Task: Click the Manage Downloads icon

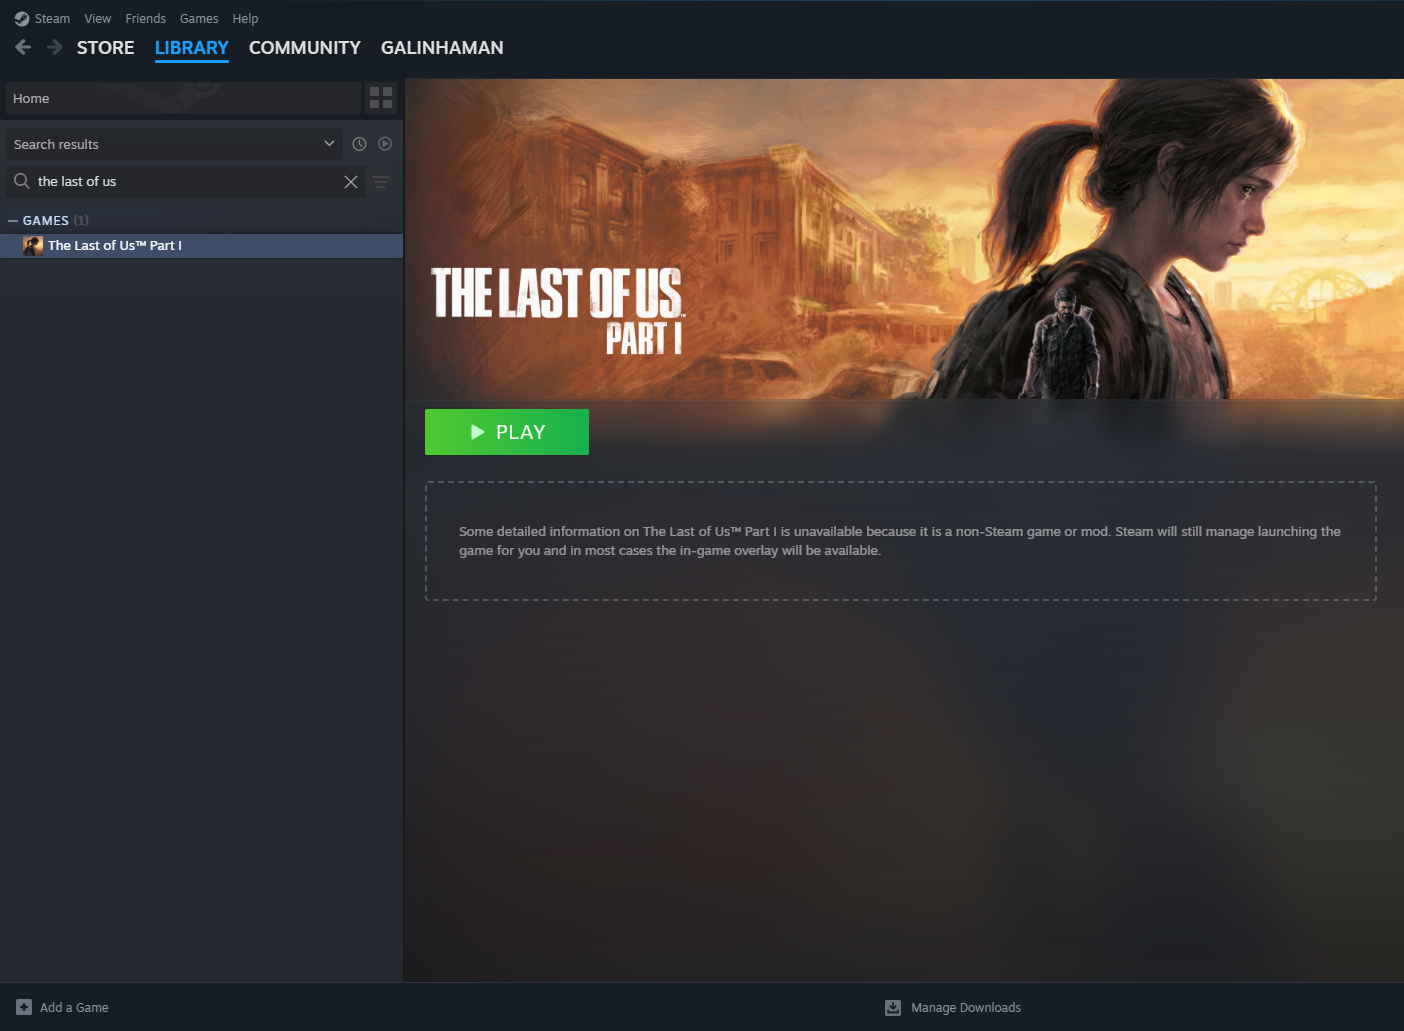Action: pyautogui.click(x=892, y=1007)
